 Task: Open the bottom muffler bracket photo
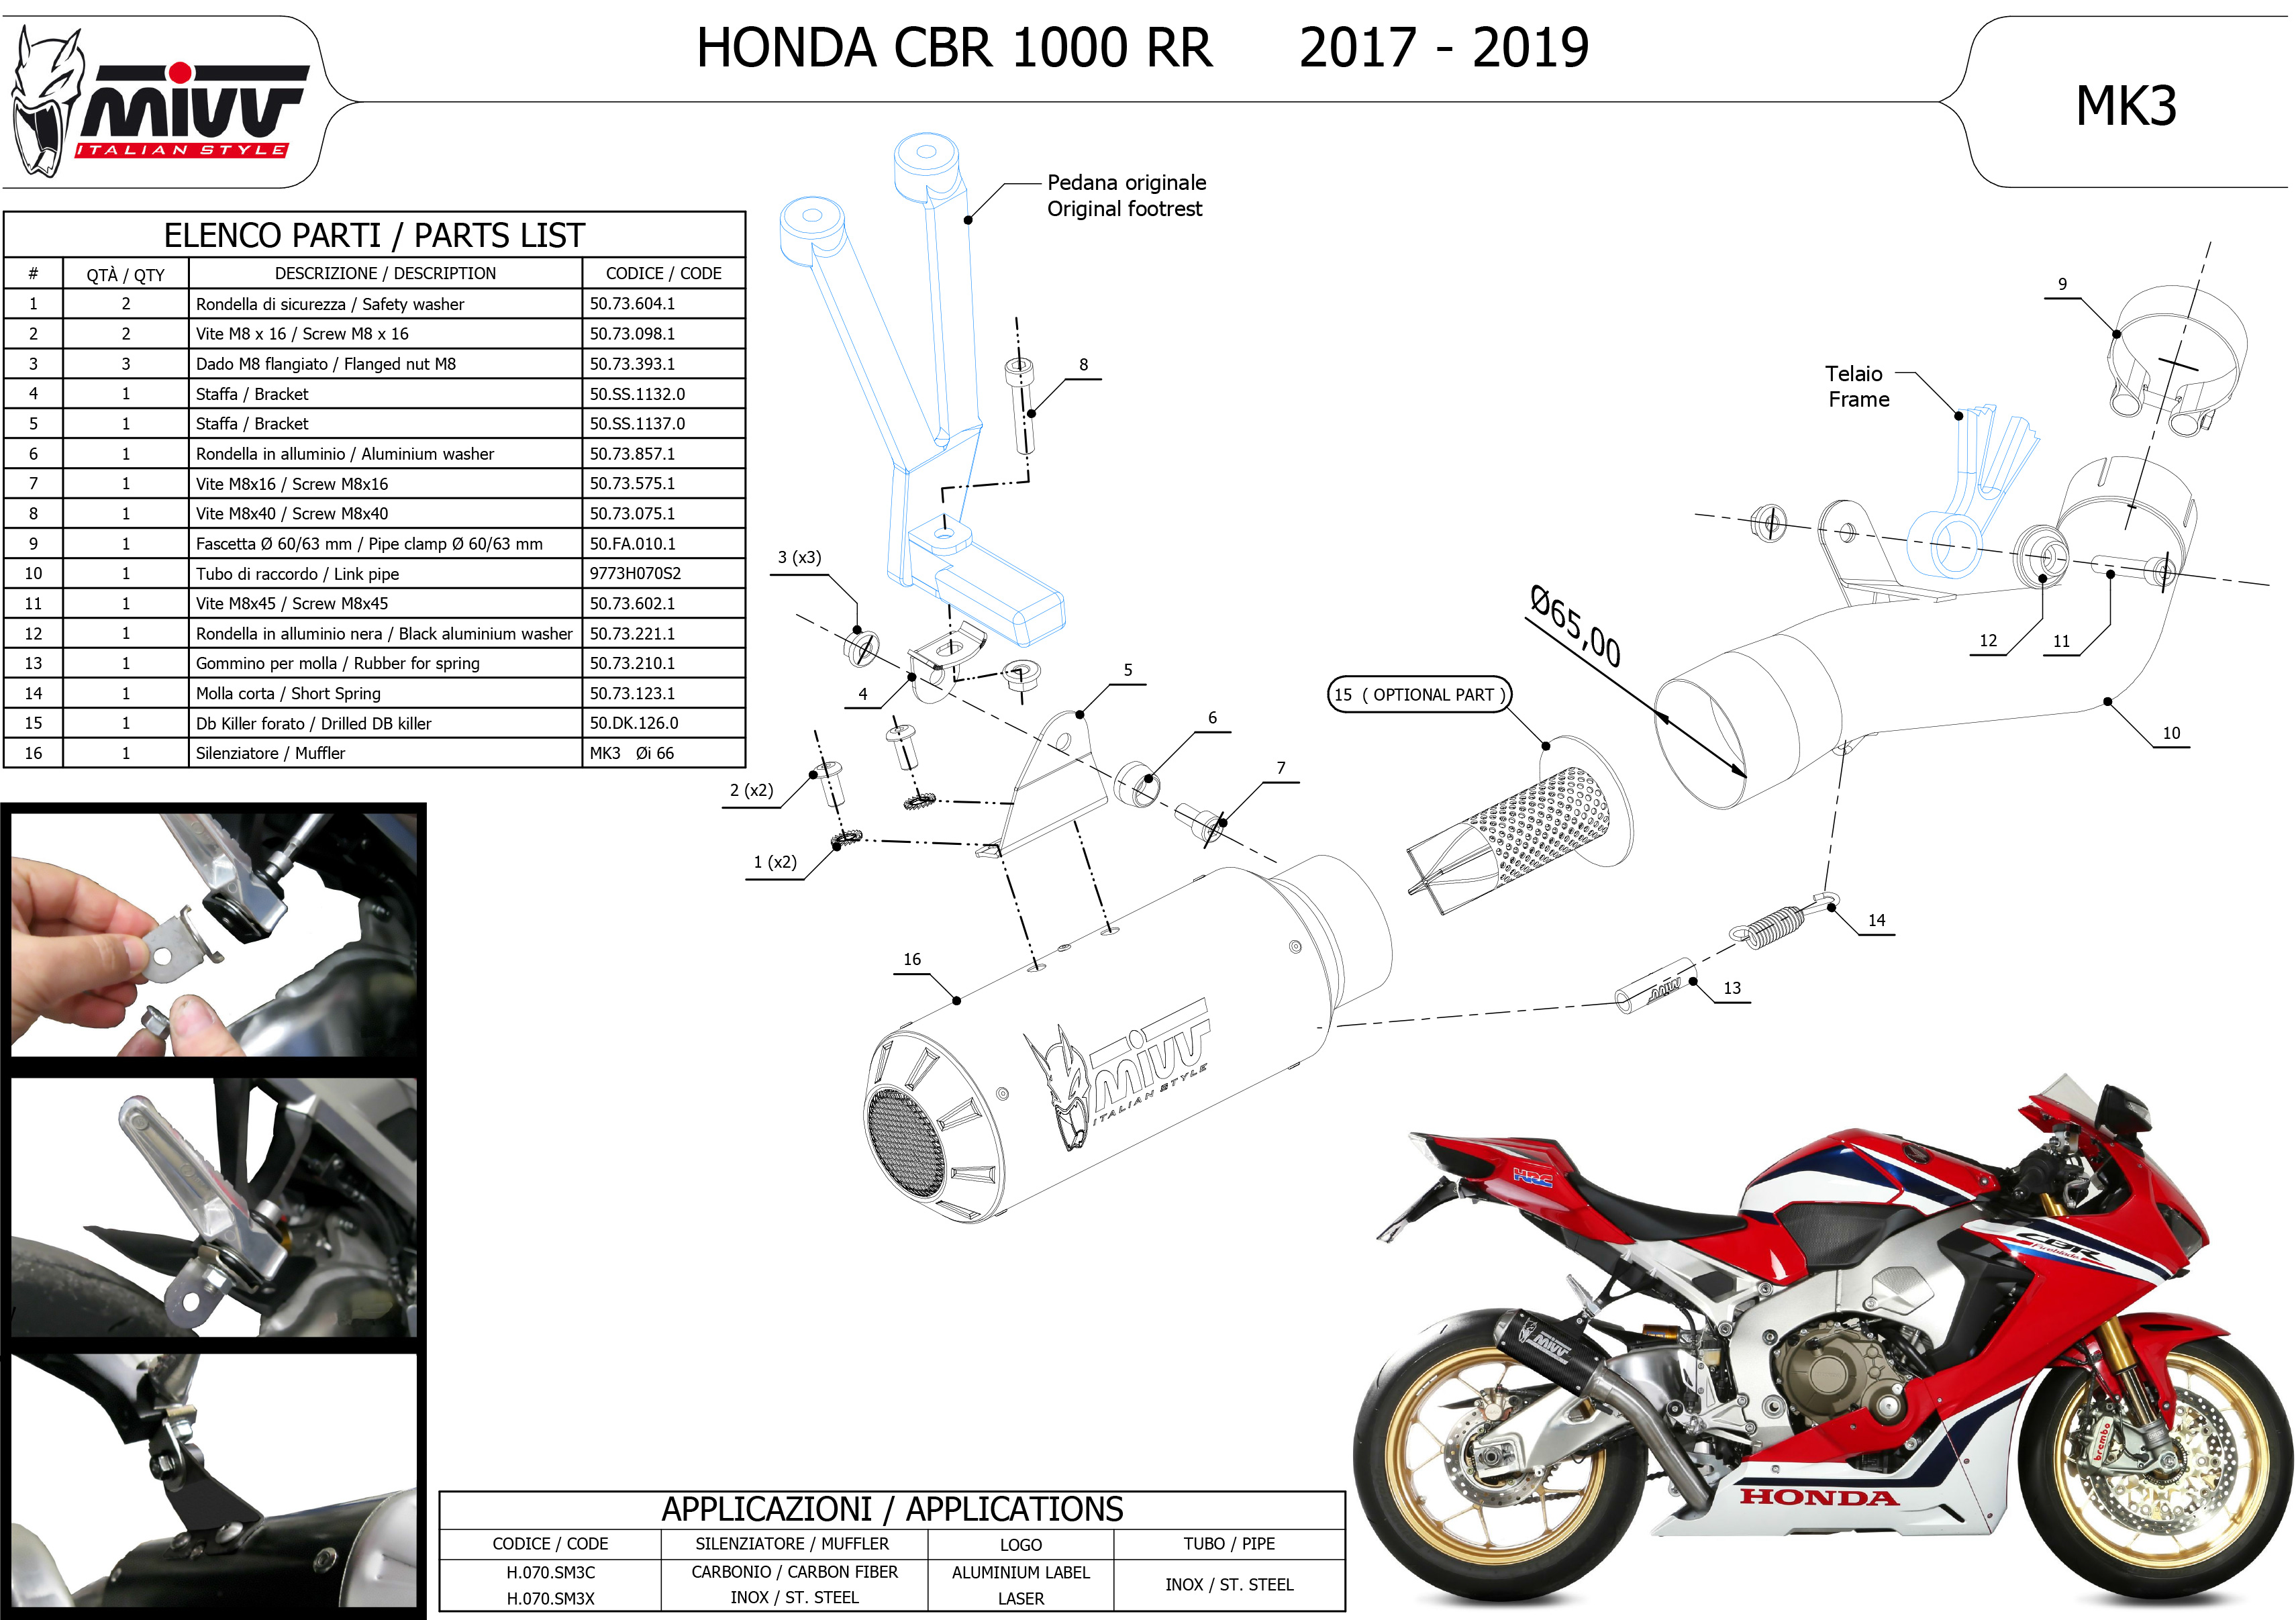[x=214, y=1480]
